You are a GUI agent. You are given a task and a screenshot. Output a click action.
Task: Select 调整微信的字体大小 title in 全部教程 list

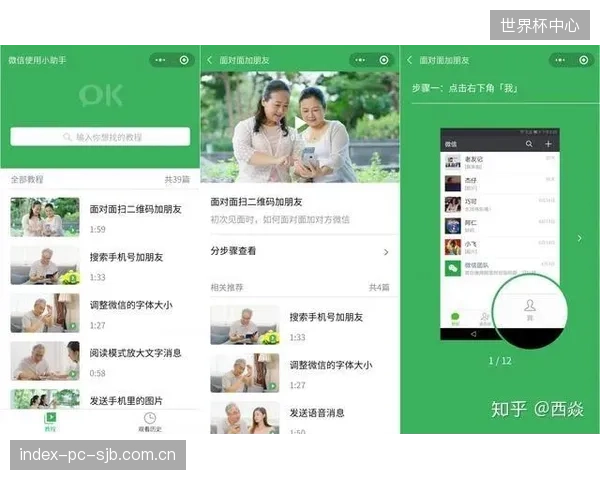point(131,305)
